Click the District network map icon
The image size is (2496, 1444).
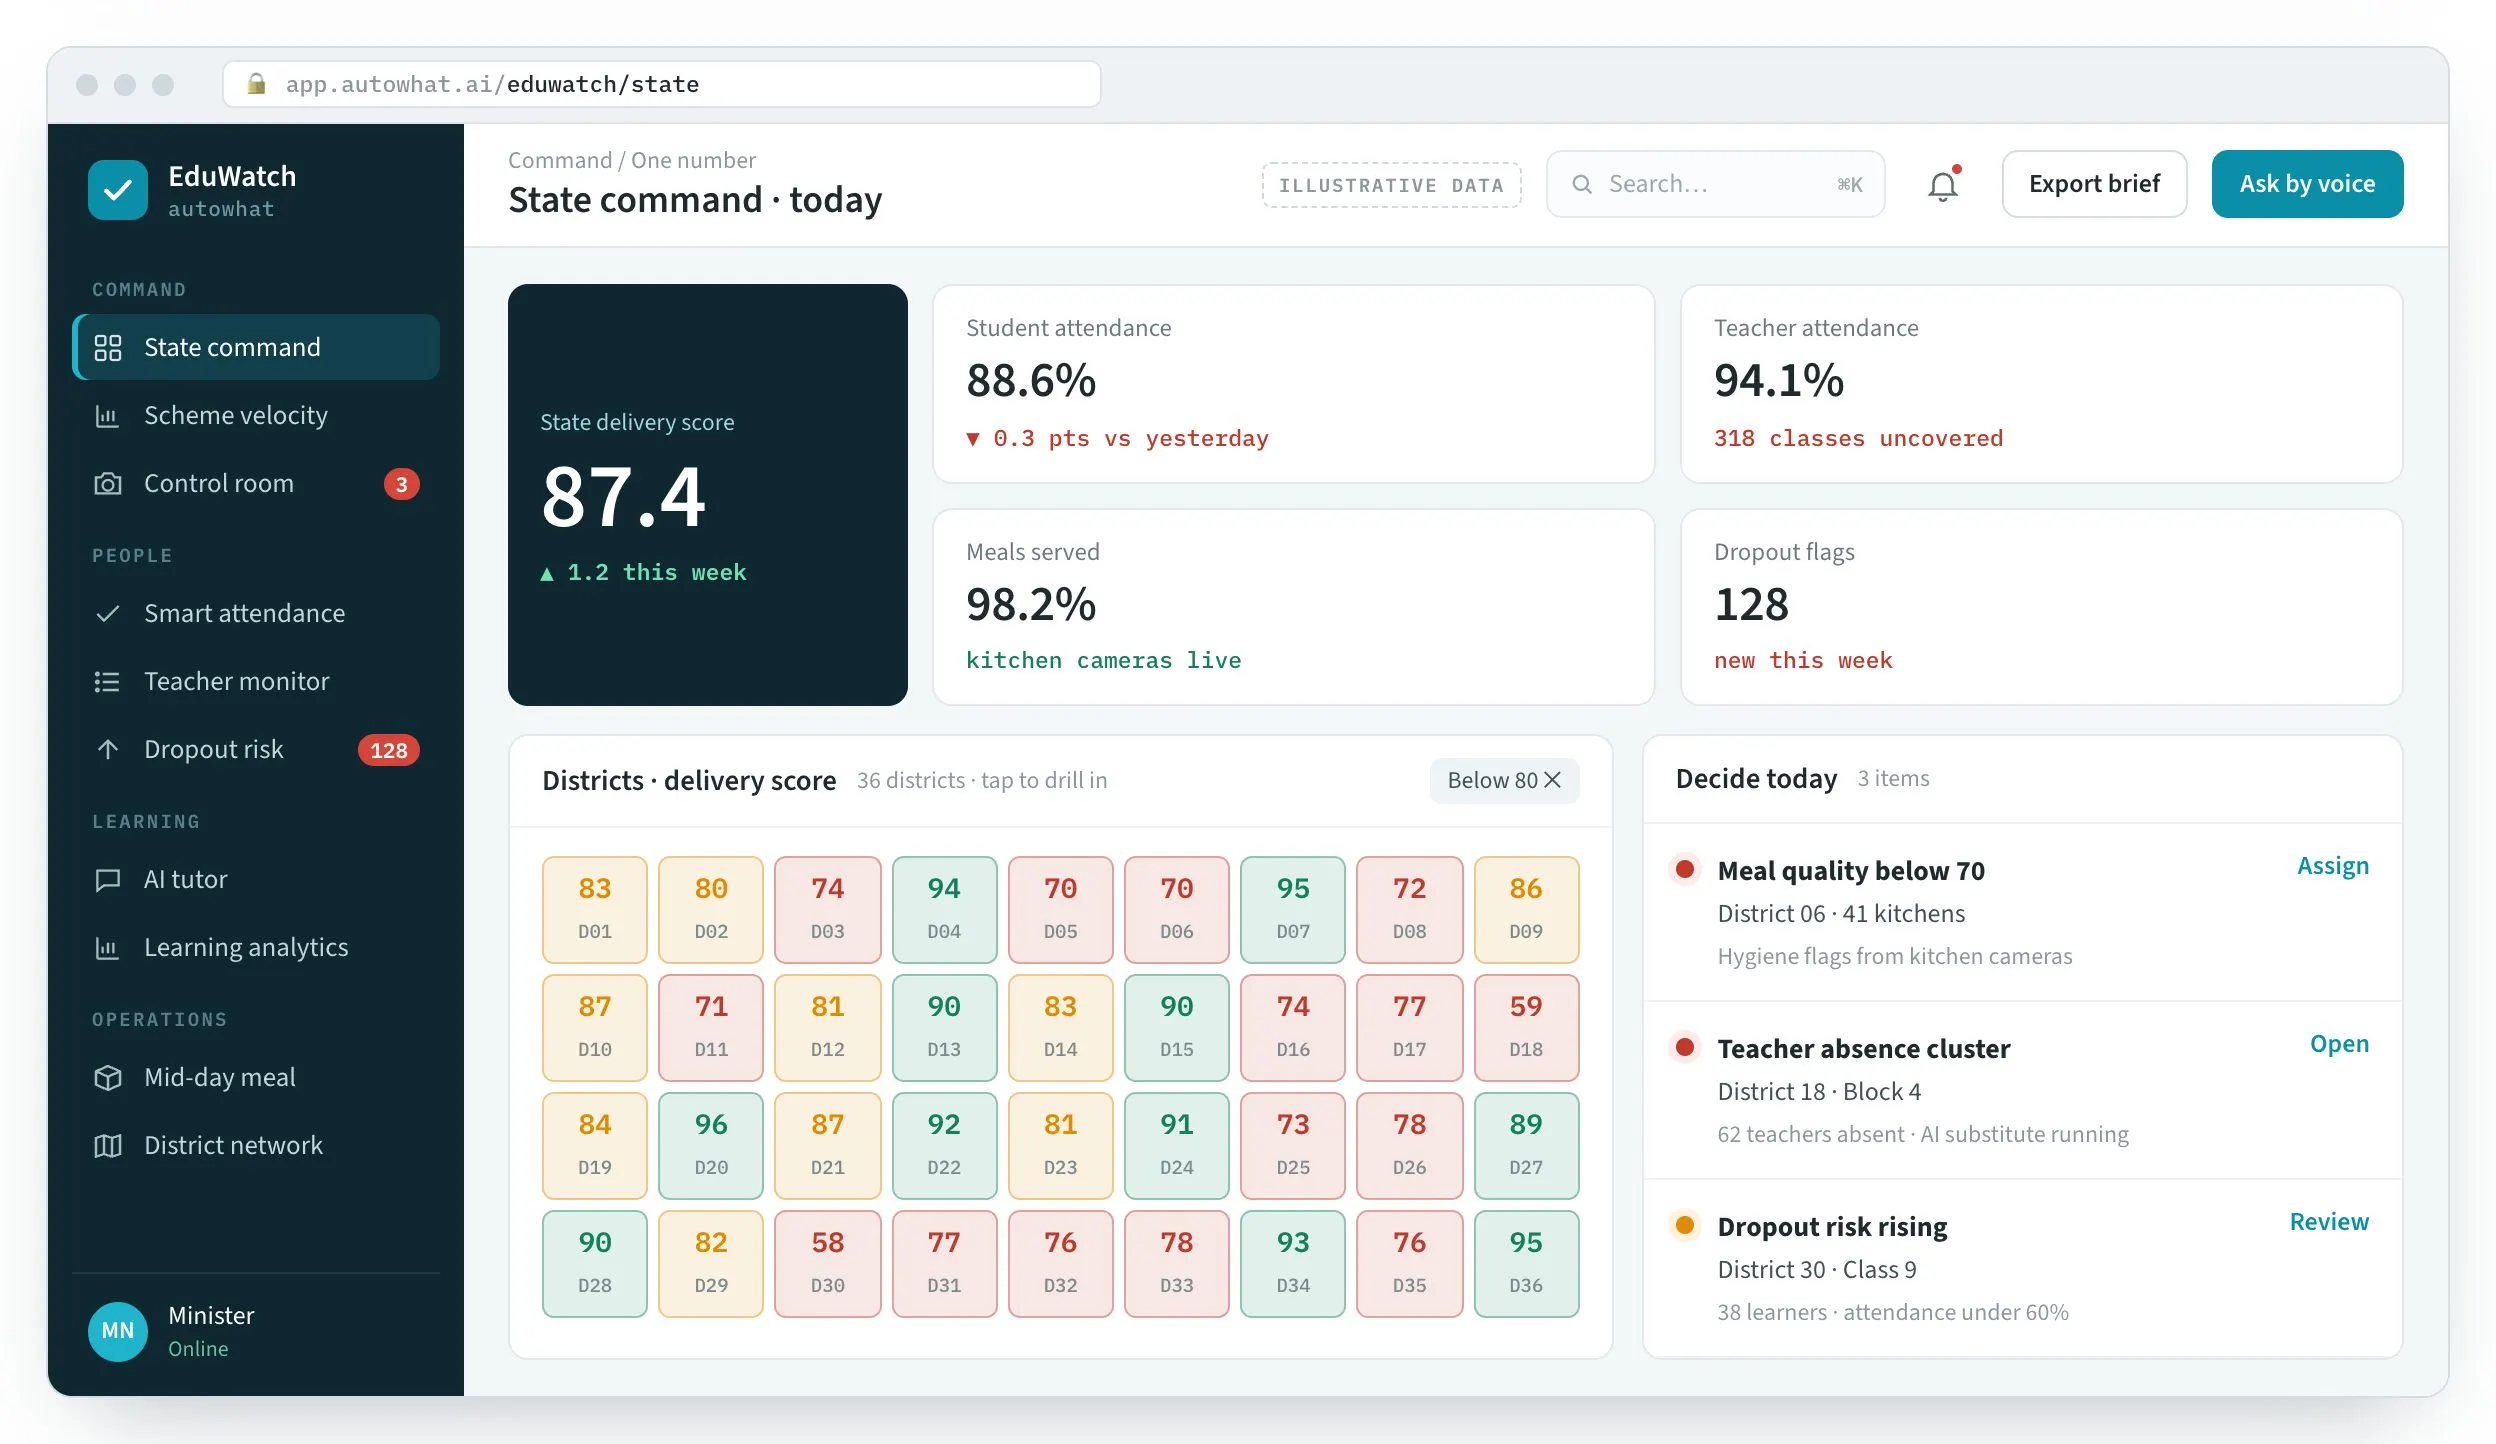click(107, 1146)
